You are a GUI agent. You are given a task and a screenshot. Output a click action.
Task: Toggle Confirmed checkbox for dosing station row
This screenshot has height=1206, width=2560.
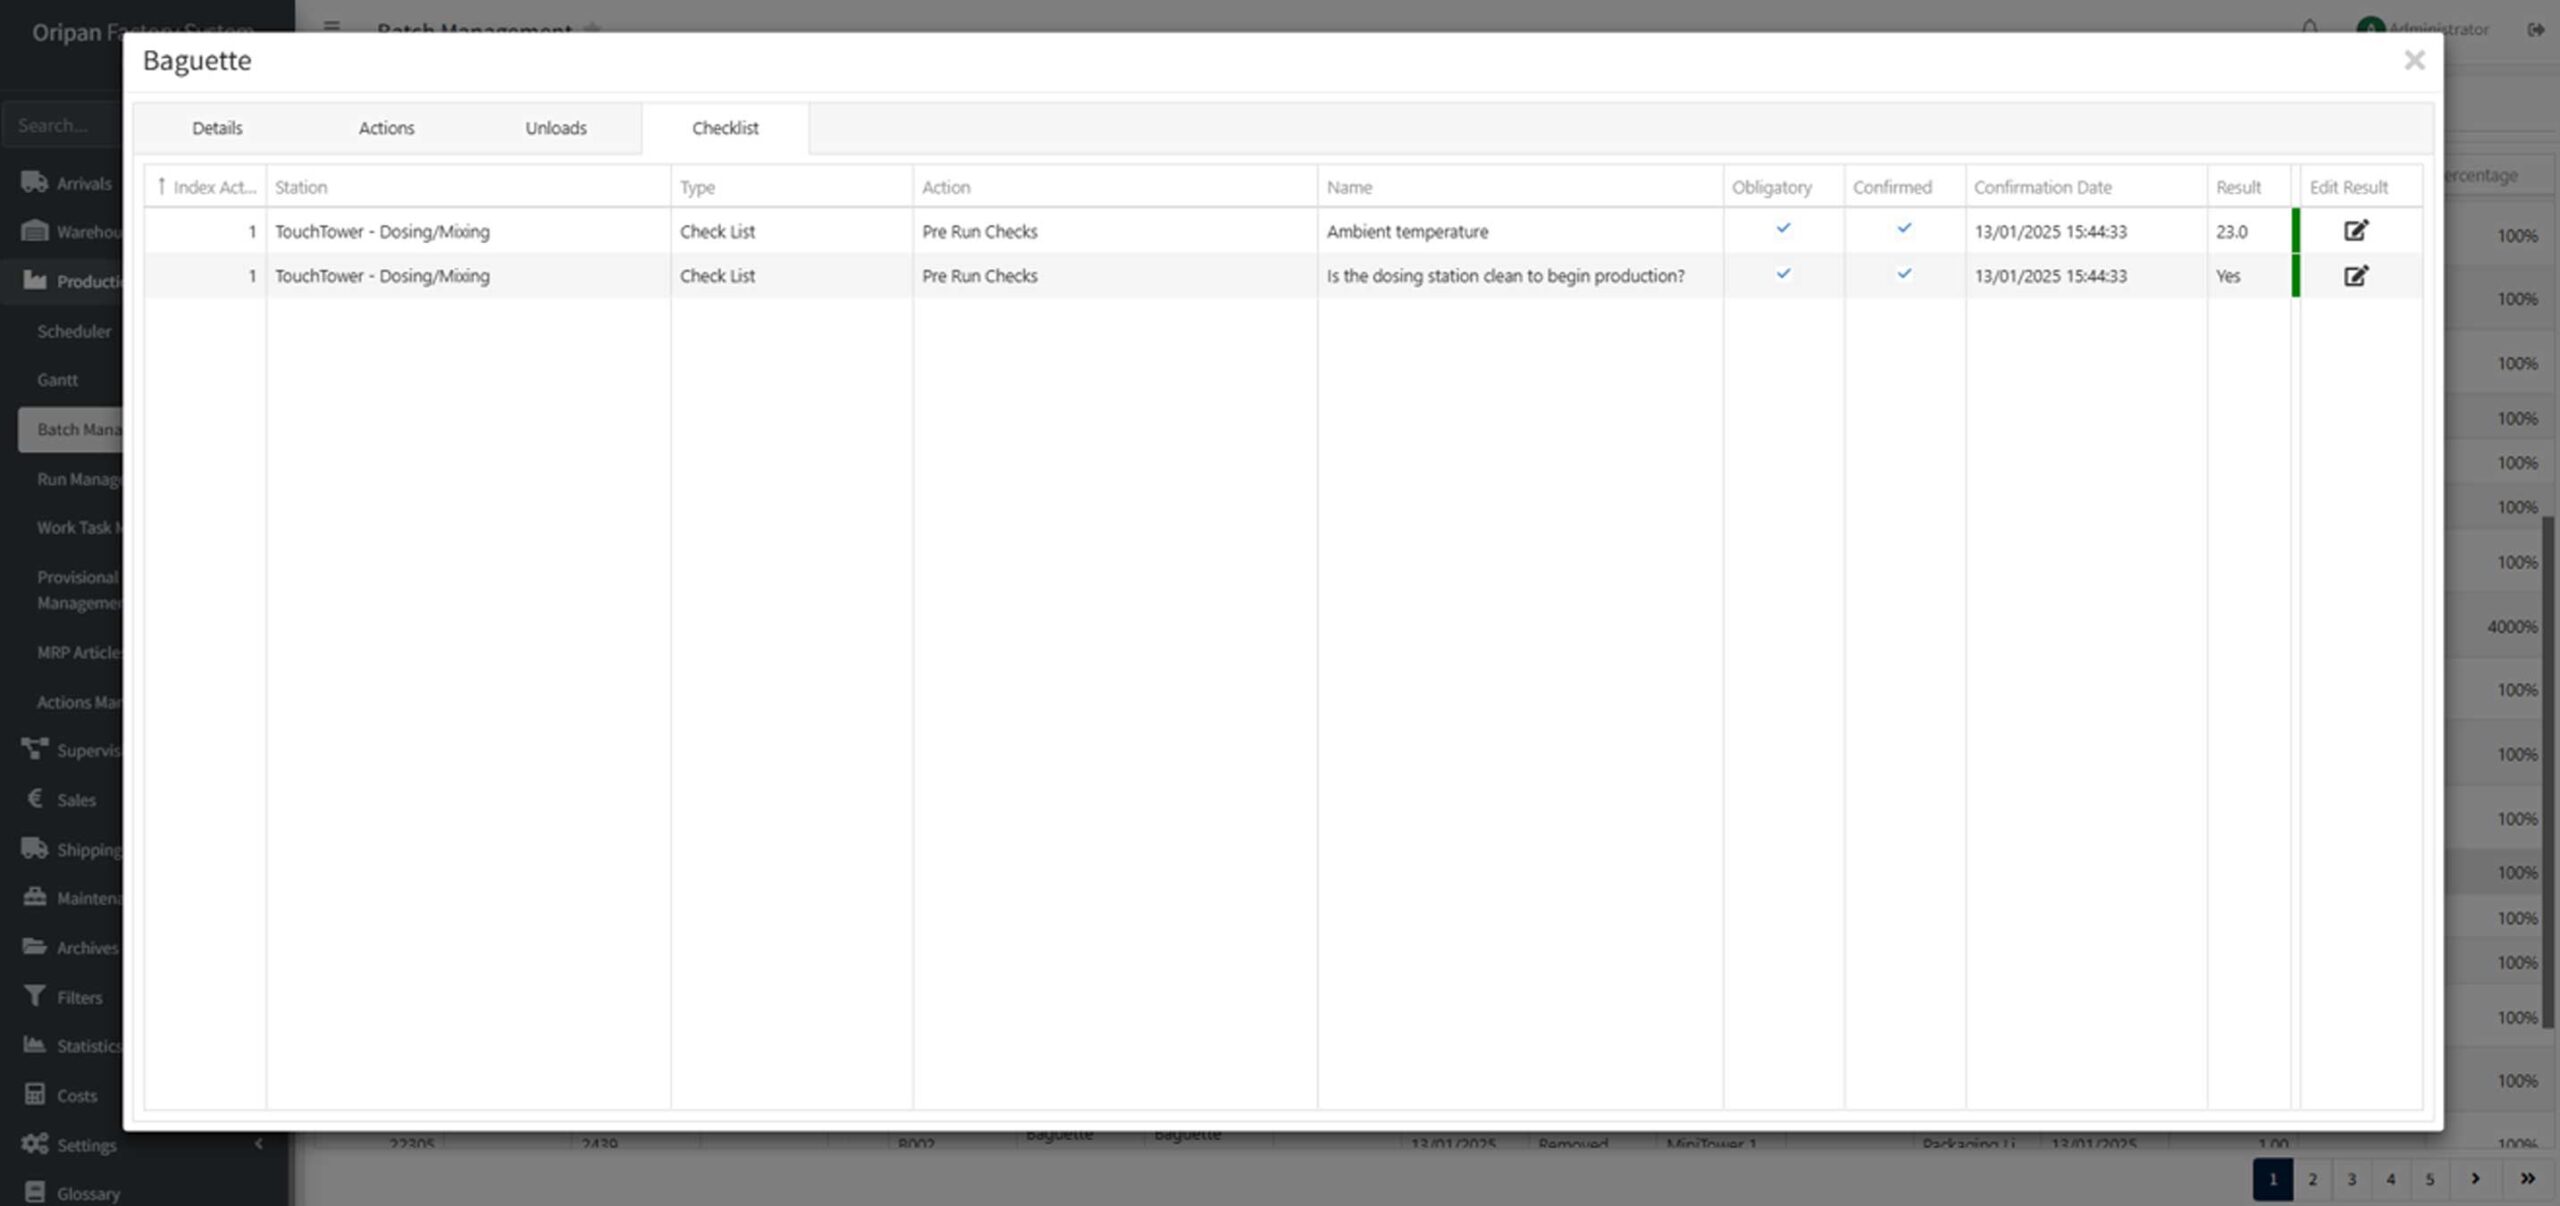pyautogui.click(x=1904, y=274)
